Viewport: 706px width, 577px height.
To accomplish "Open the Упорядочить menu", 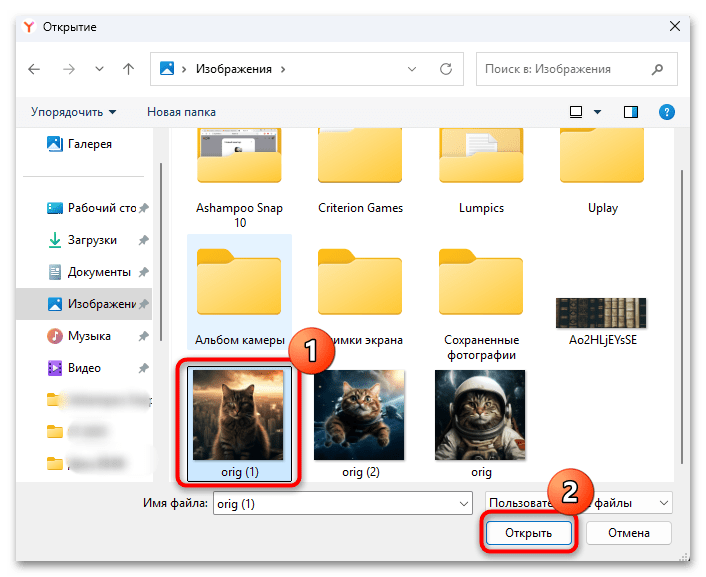I will coord(73,112).
